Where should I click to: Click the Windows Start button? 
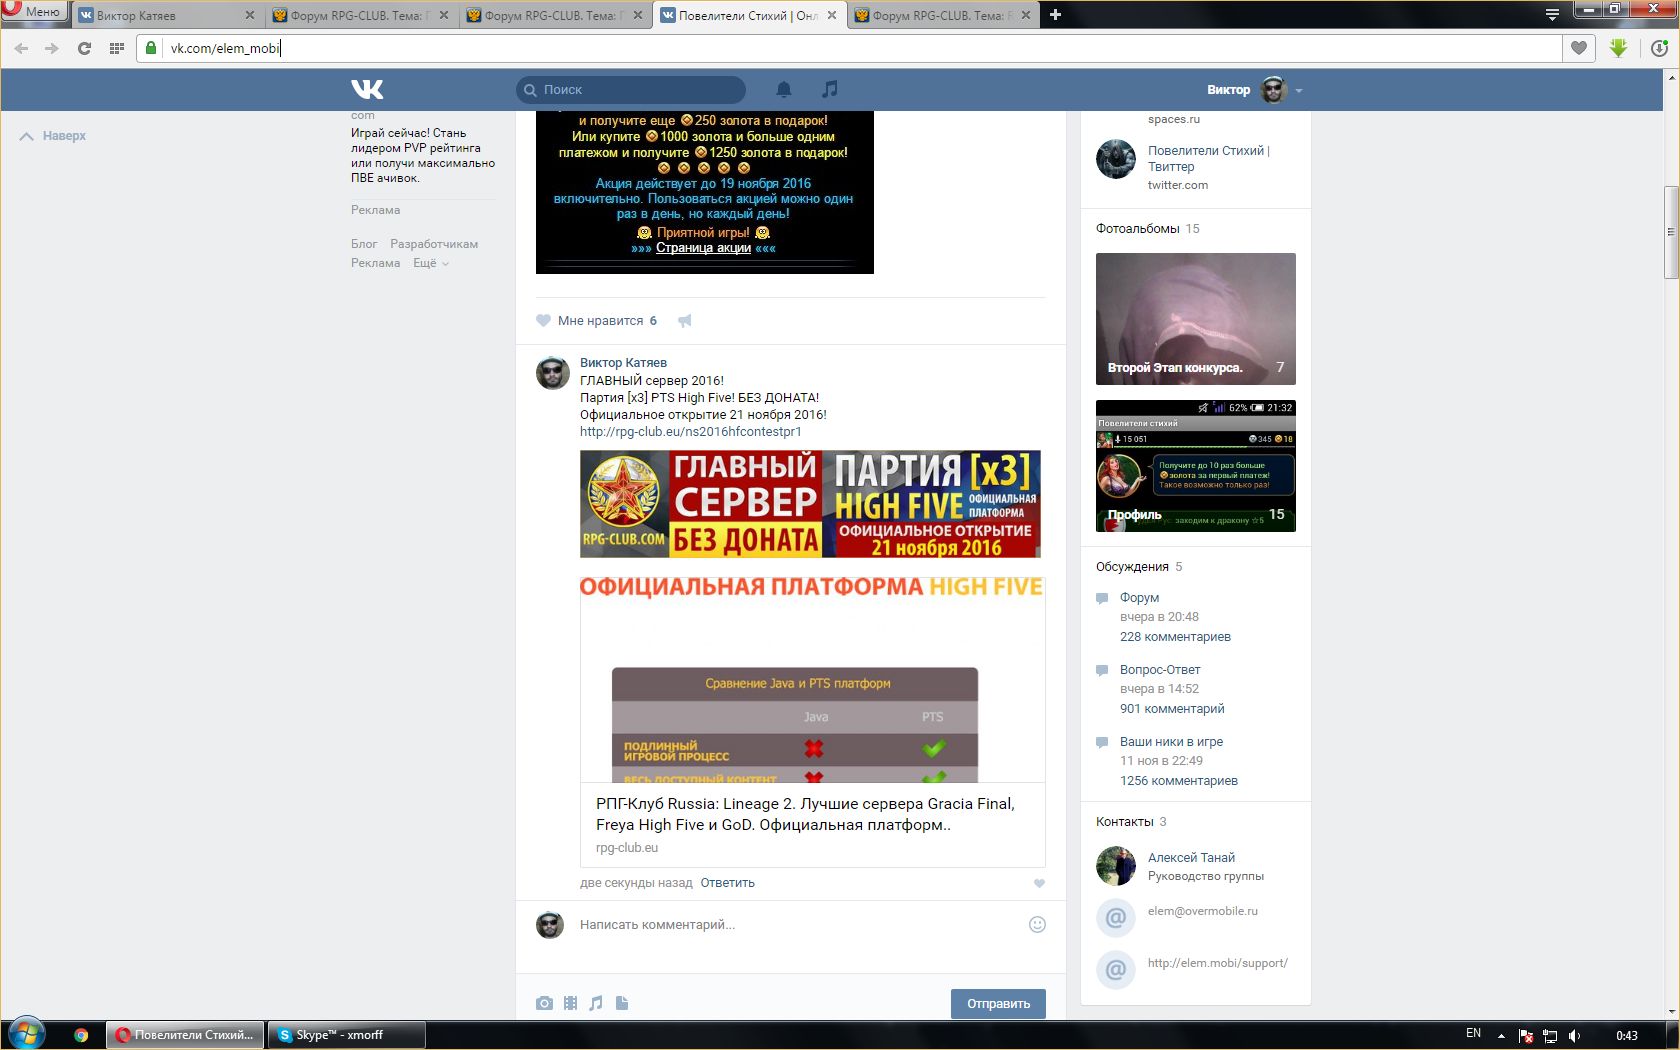[26, 1035]
